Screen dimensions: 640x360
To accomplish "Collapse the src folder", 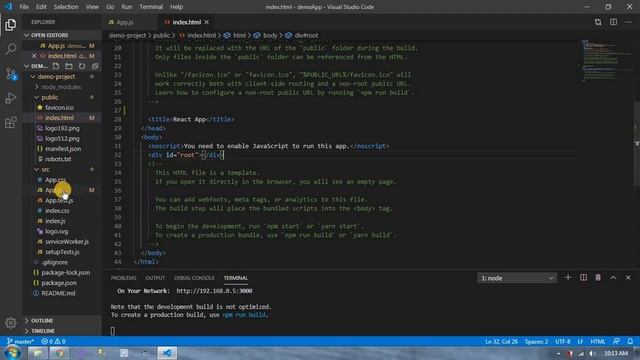I will coord(45,169).
